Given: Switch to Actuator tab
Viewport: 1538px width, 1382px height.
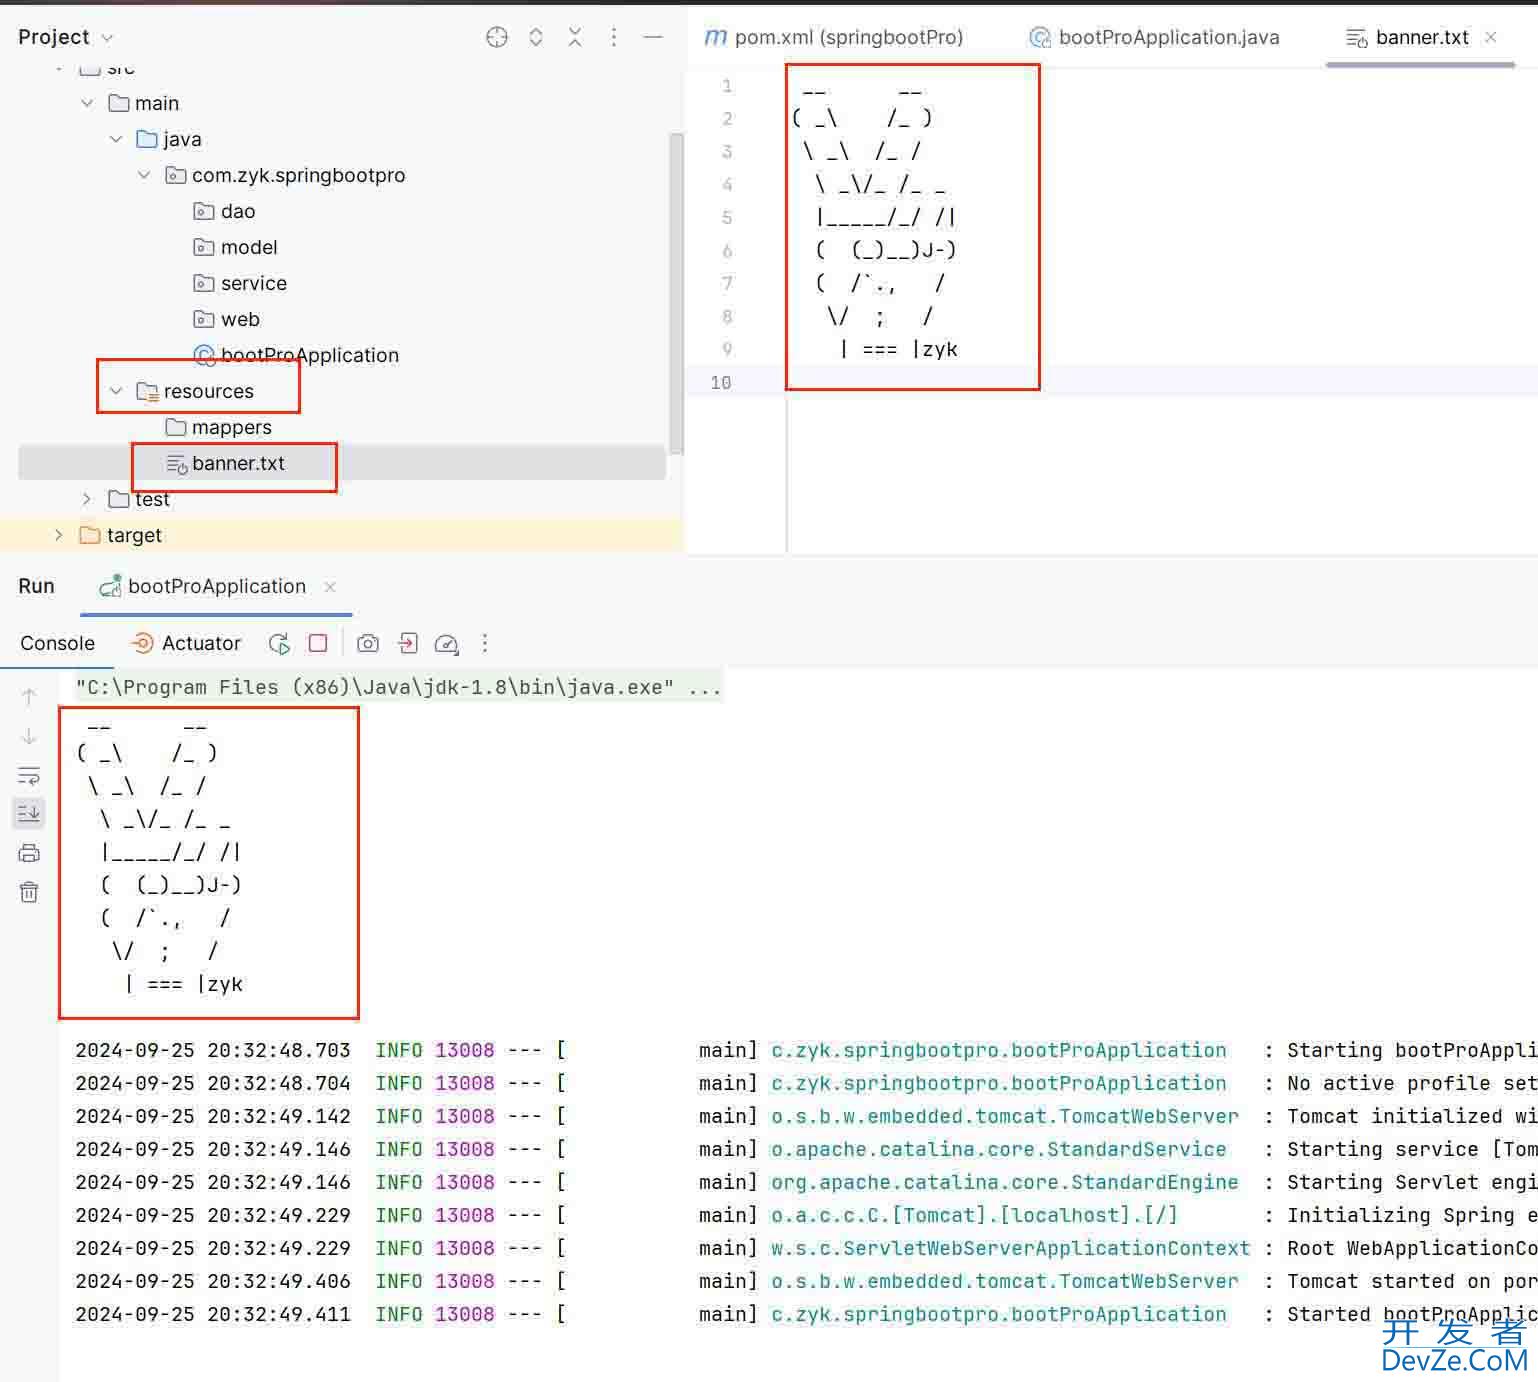Looking at the screenshot, I should point(186,643).
